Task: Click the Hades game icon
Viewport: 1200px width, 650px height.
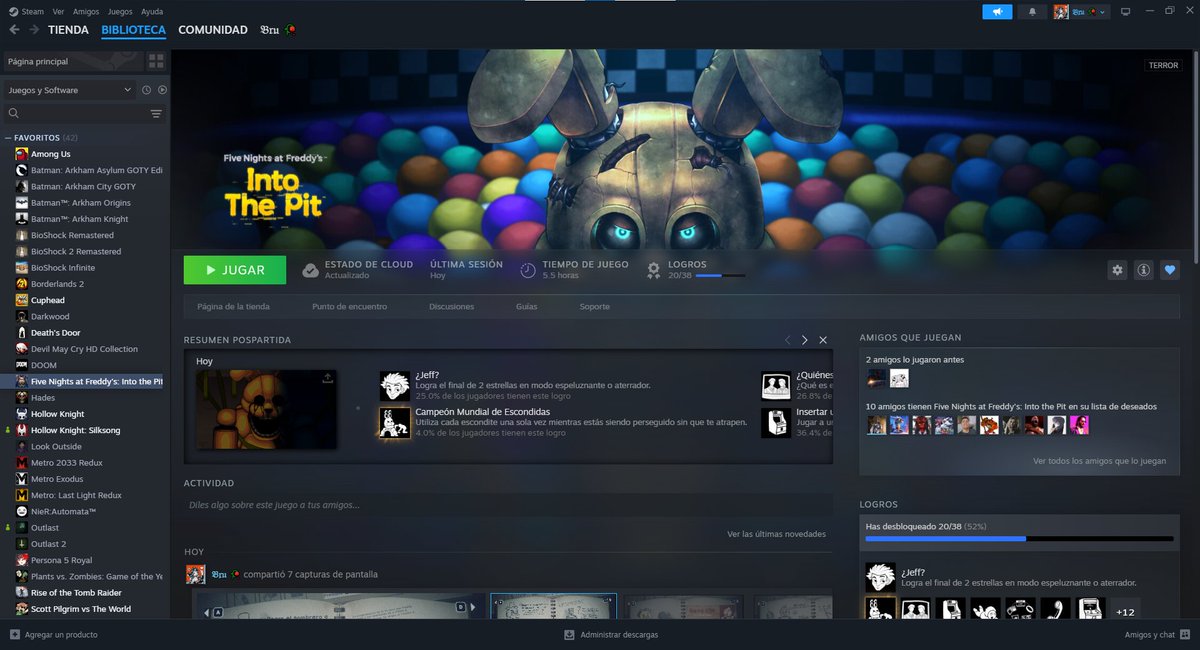Action: (21, 398)
